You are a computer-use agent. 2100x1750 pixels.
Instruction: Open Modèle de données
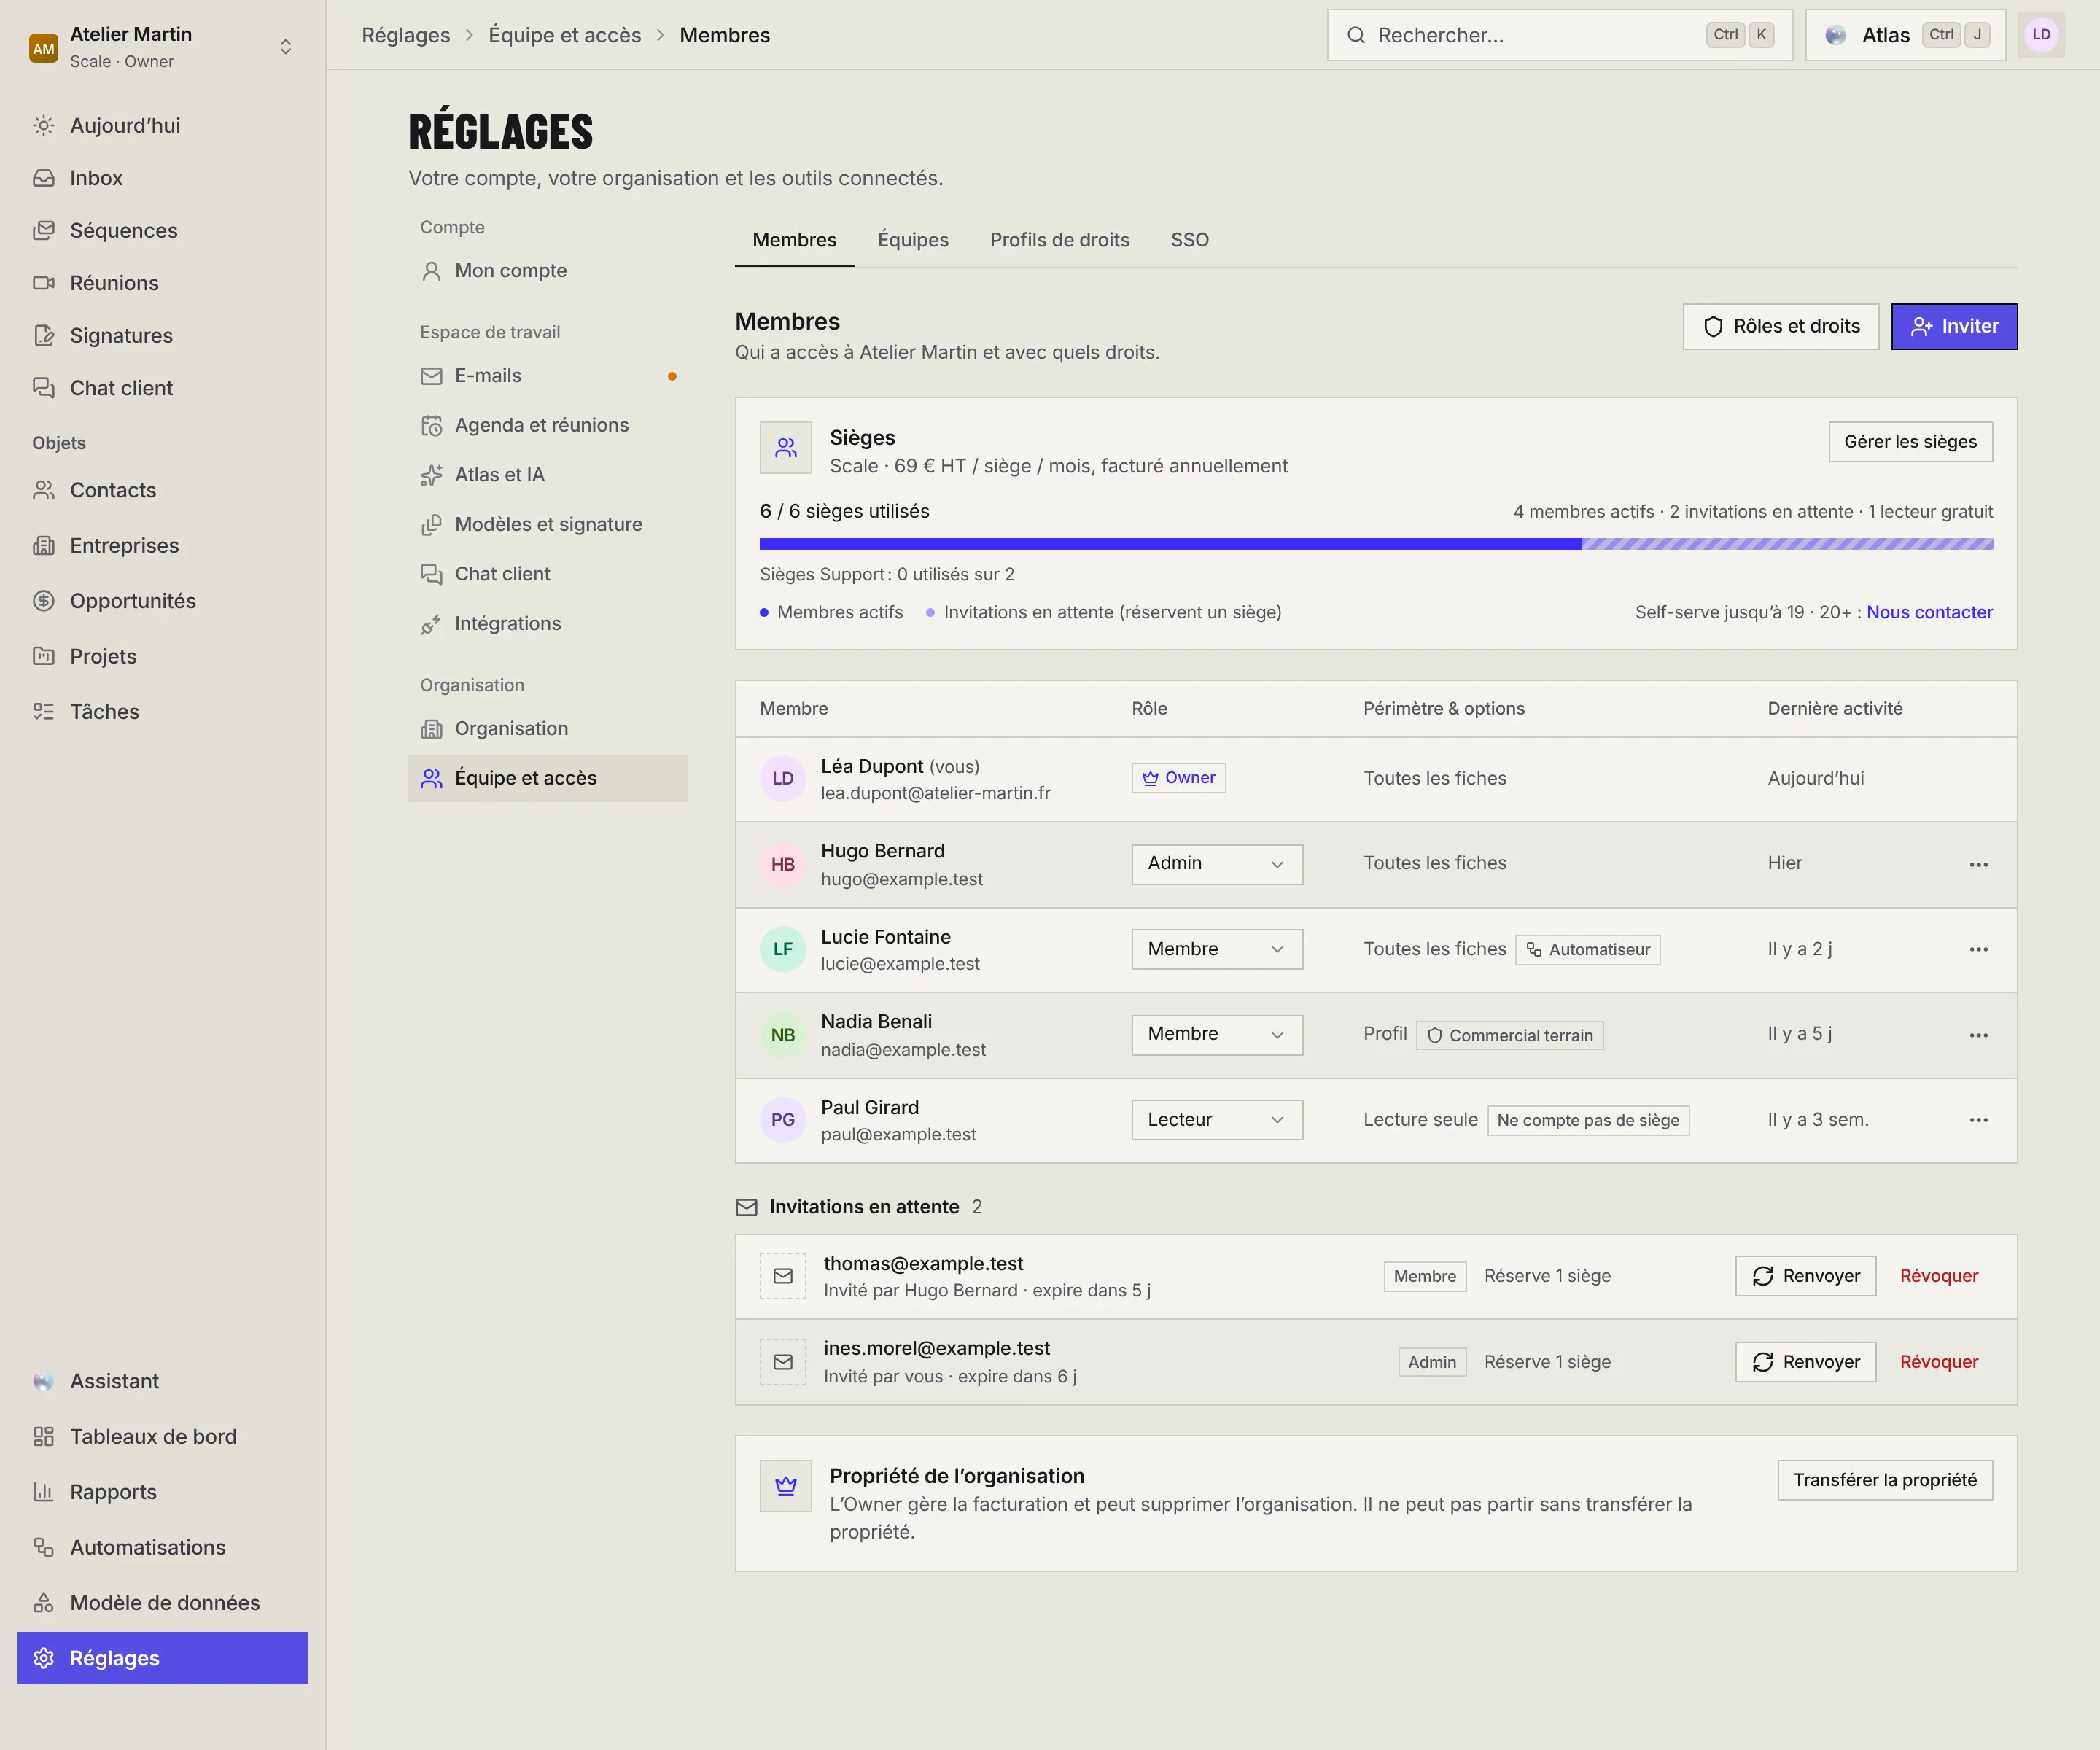pos(162,1603)
